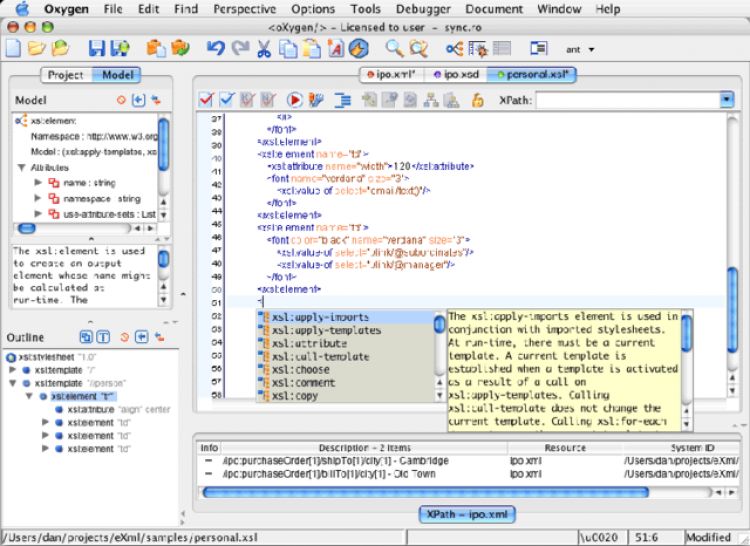This screenshot has width=750, height=546.
Task: Open the Perspective menu
Action: [x=244, y=9]
